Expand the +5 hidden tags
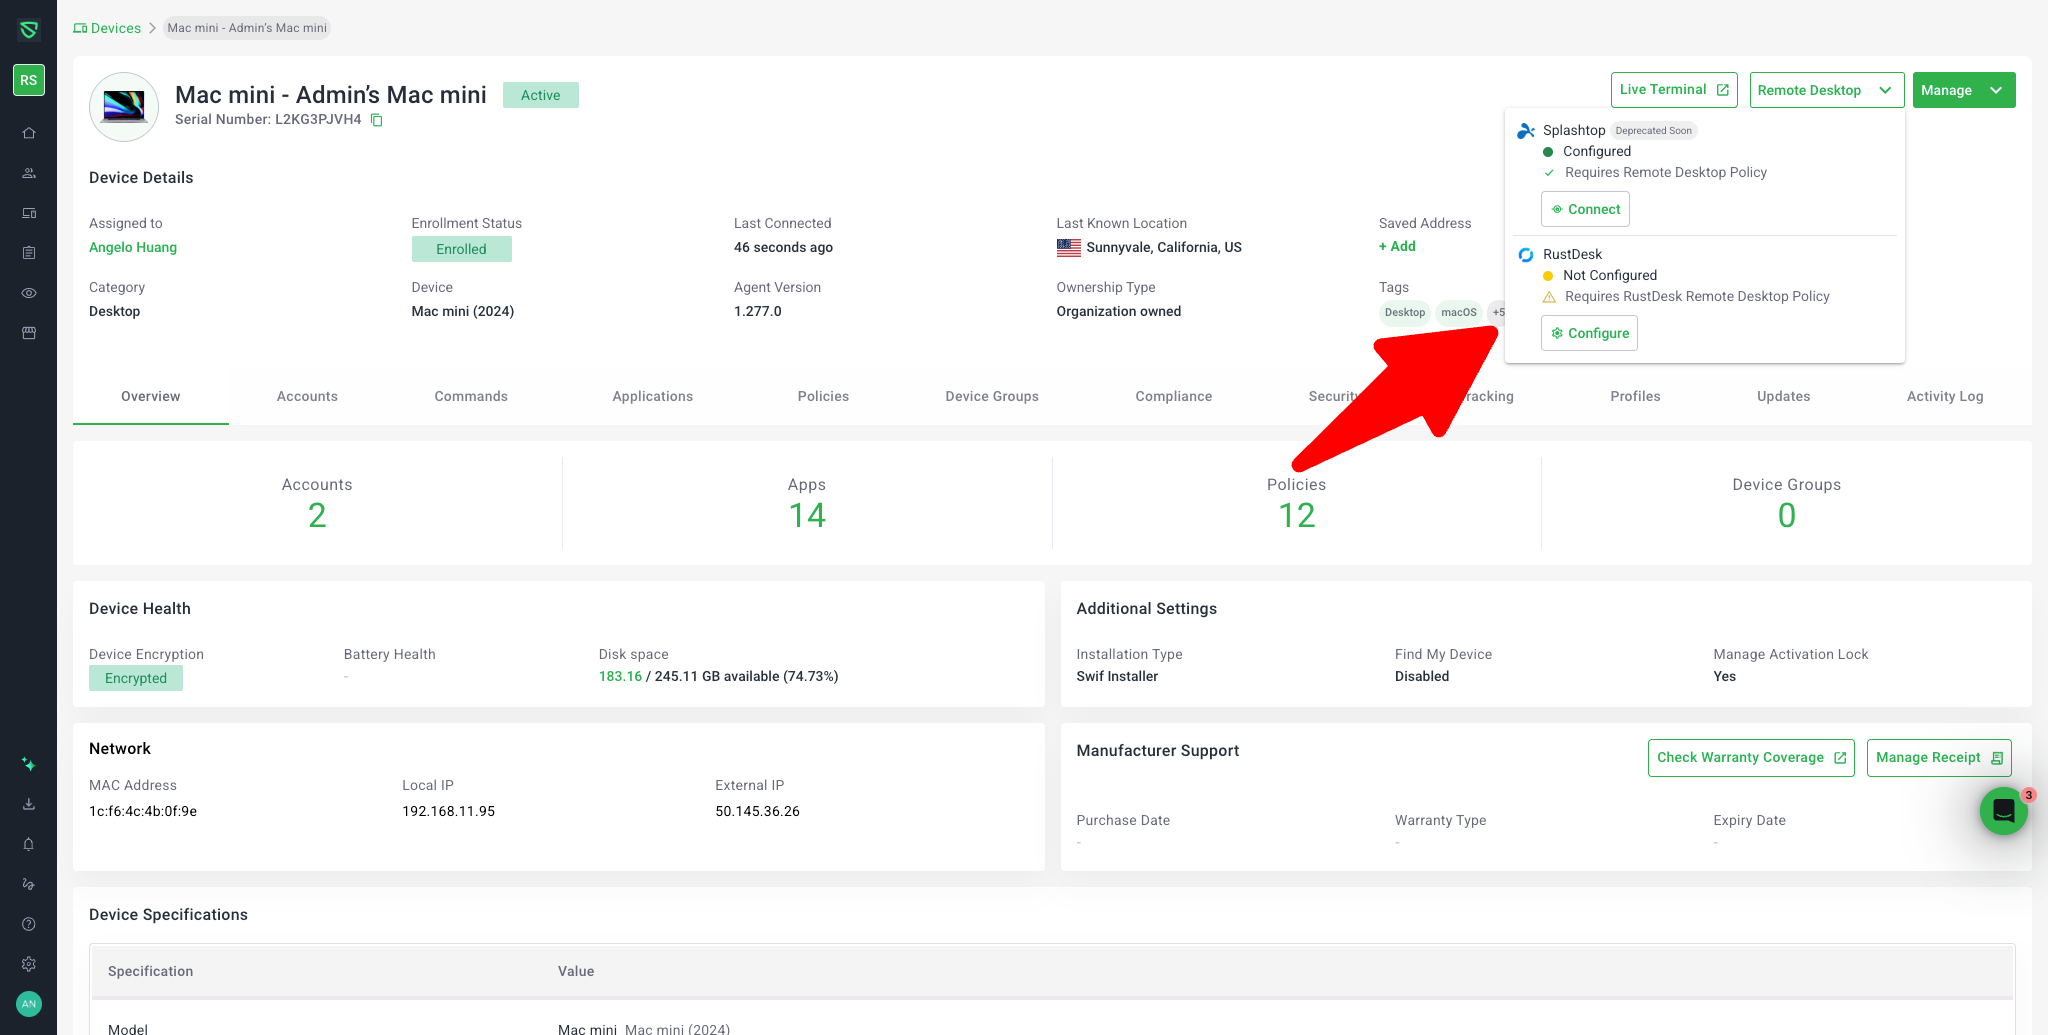The image size is (2048, 1035). tap(1497, 312)
